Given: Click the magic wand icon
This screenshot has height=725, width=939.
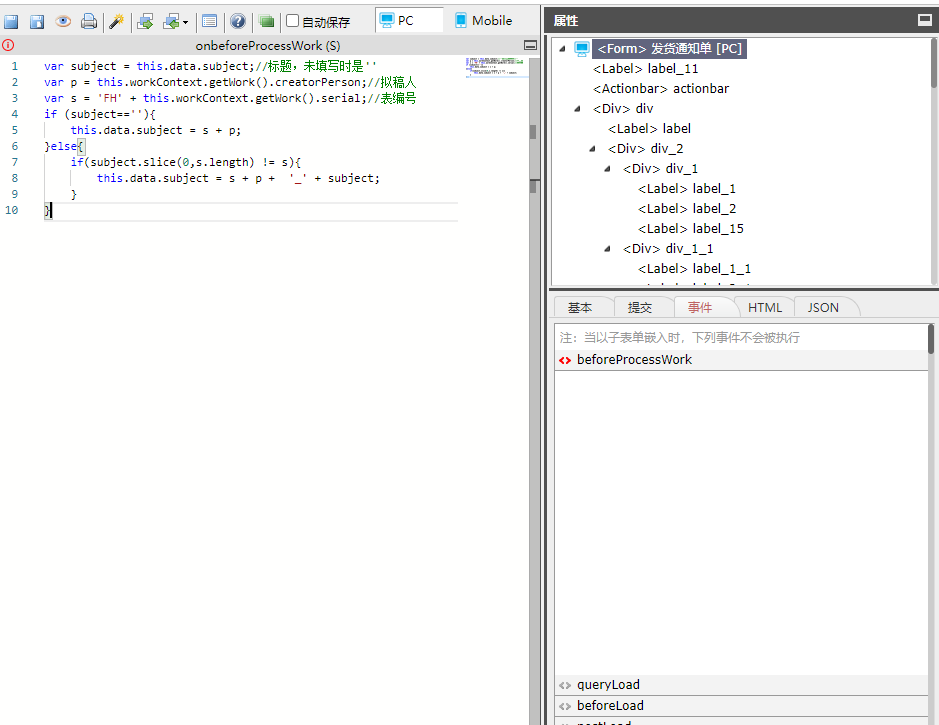Looking at the screenshot, I should (x=117, y=21).
